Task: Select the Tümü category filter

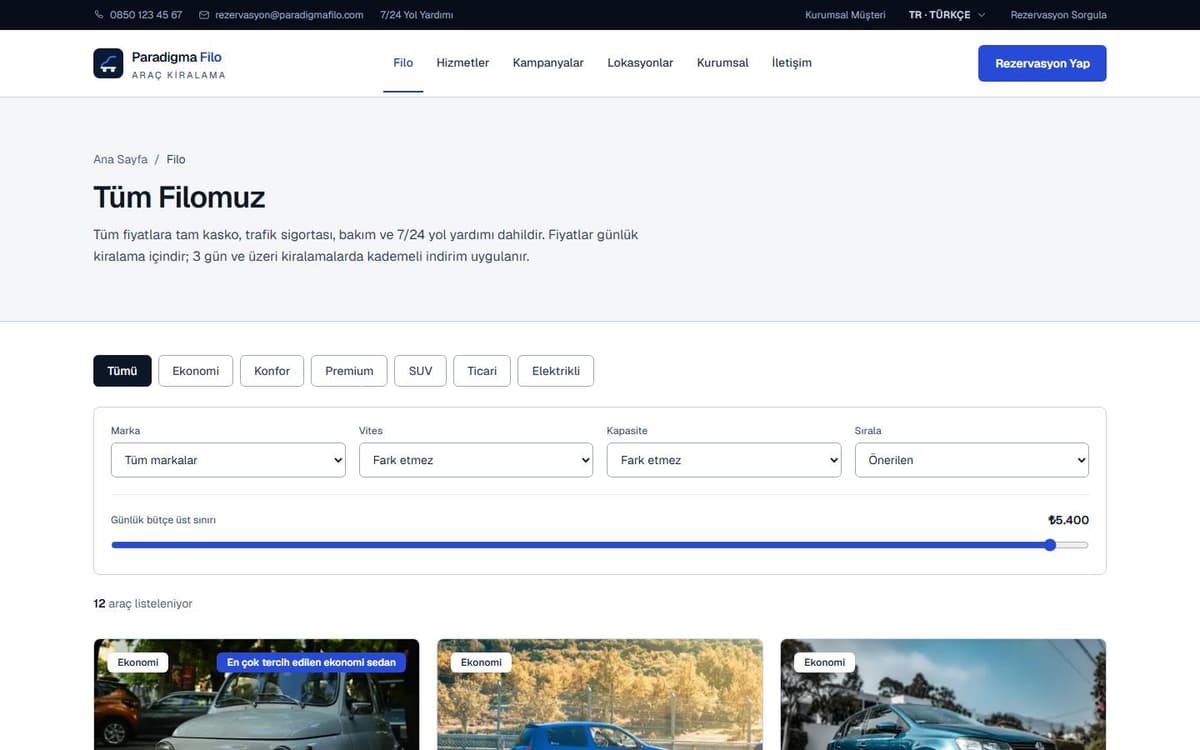Action: click(x=122, y=371)
